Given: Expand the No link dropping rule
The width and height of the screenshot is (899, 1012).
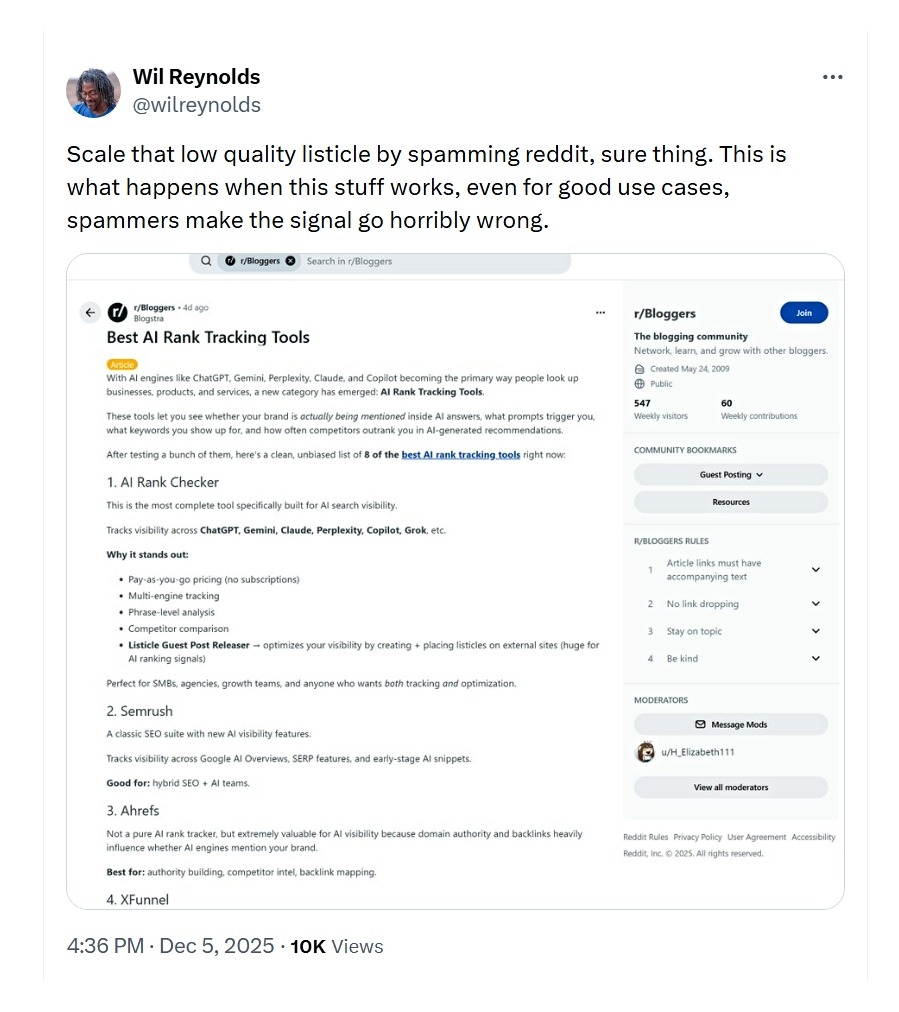Looking at the screenshot, I should (x=815, y=604).
